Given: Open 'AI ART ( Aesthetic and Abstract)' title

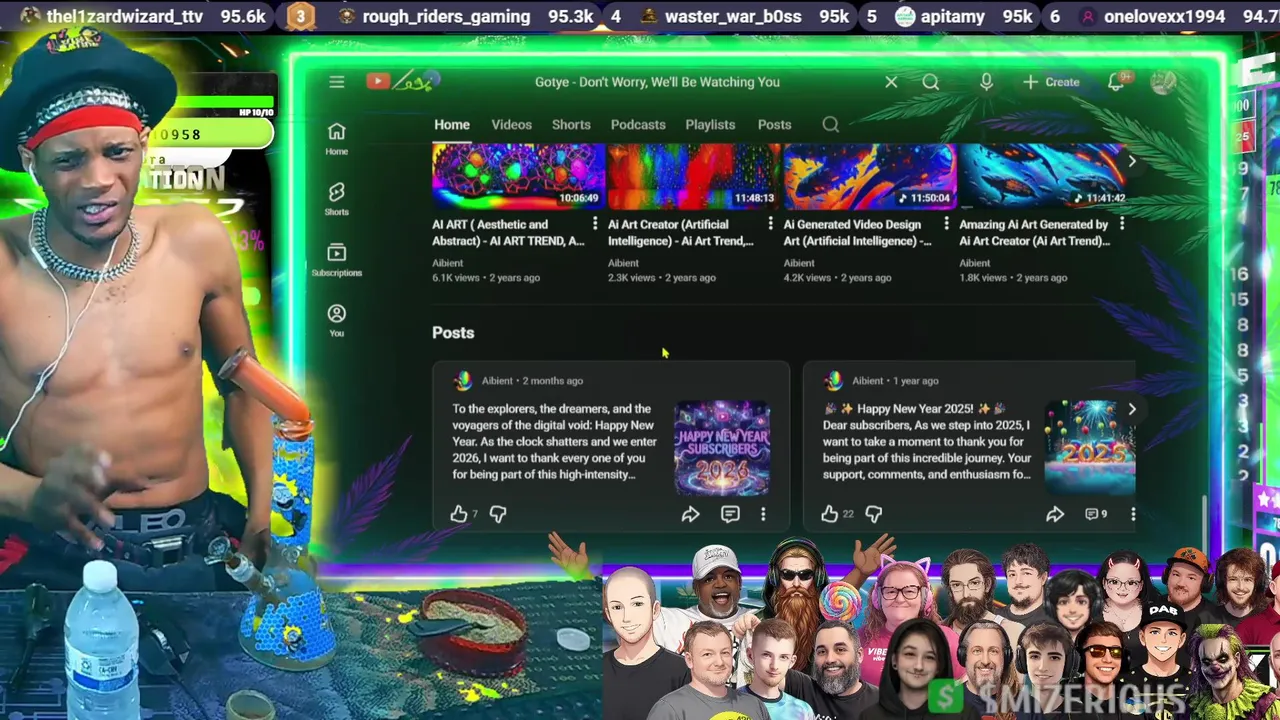Looking at the screenshot, I should (x=508, y=233).
